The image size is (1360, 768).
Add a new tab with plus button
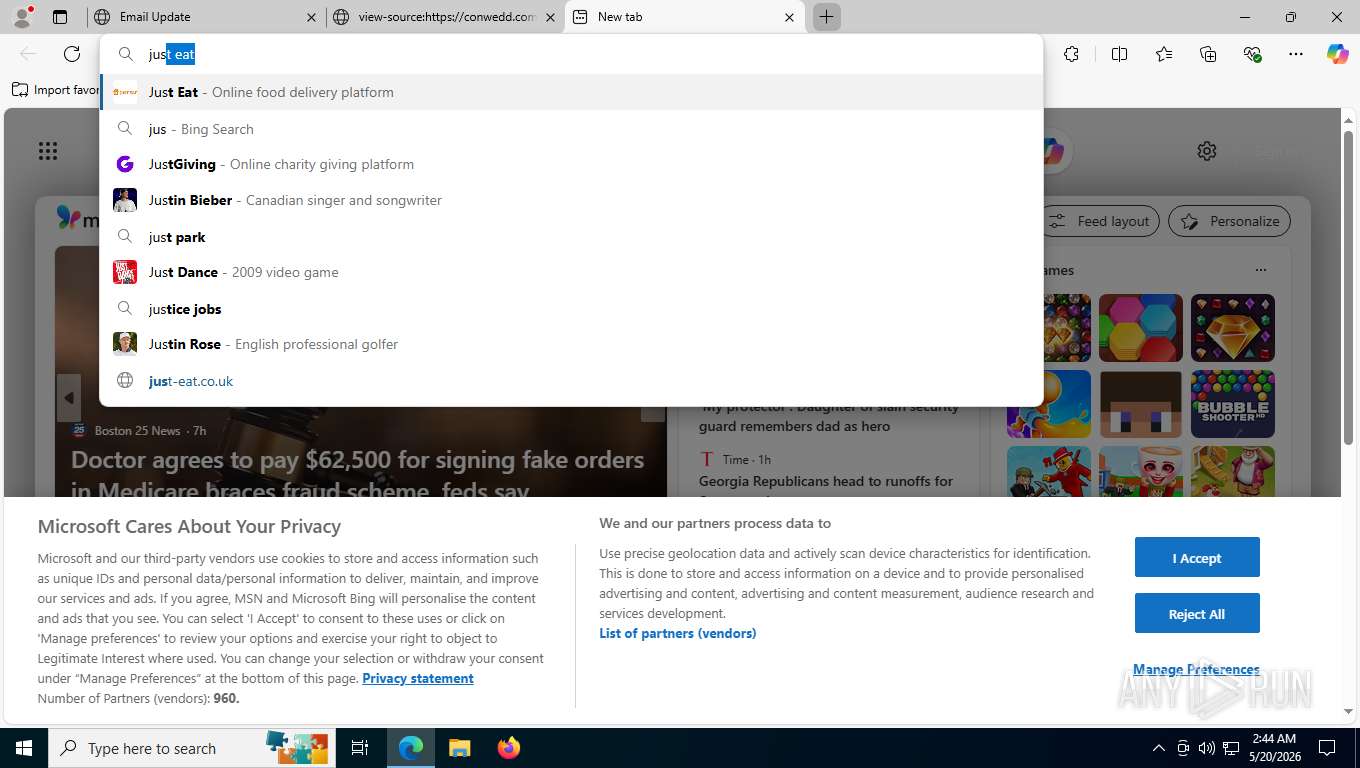[827, 17]
